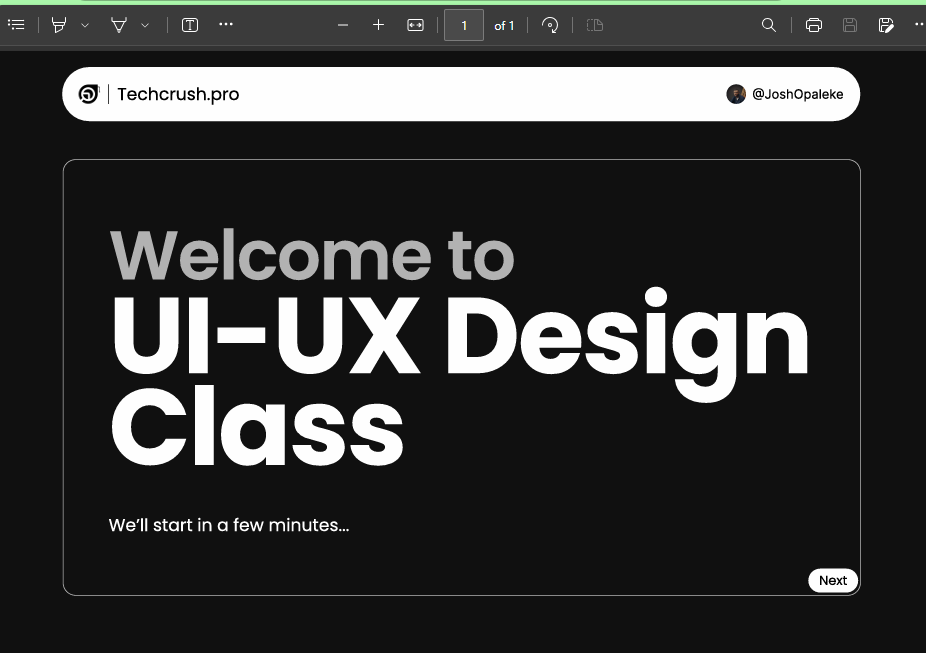Save a copy of the PDF

[886, 25]
